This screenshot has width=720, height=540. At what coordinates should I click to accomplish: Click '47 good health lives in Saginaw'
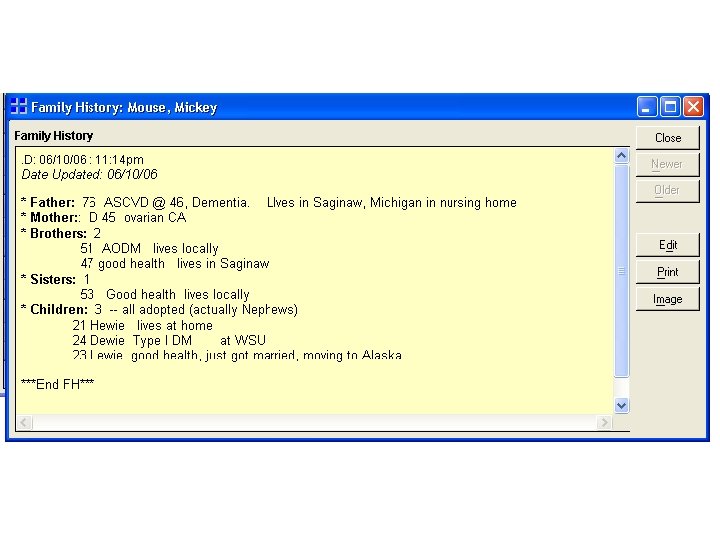point(175,264)
